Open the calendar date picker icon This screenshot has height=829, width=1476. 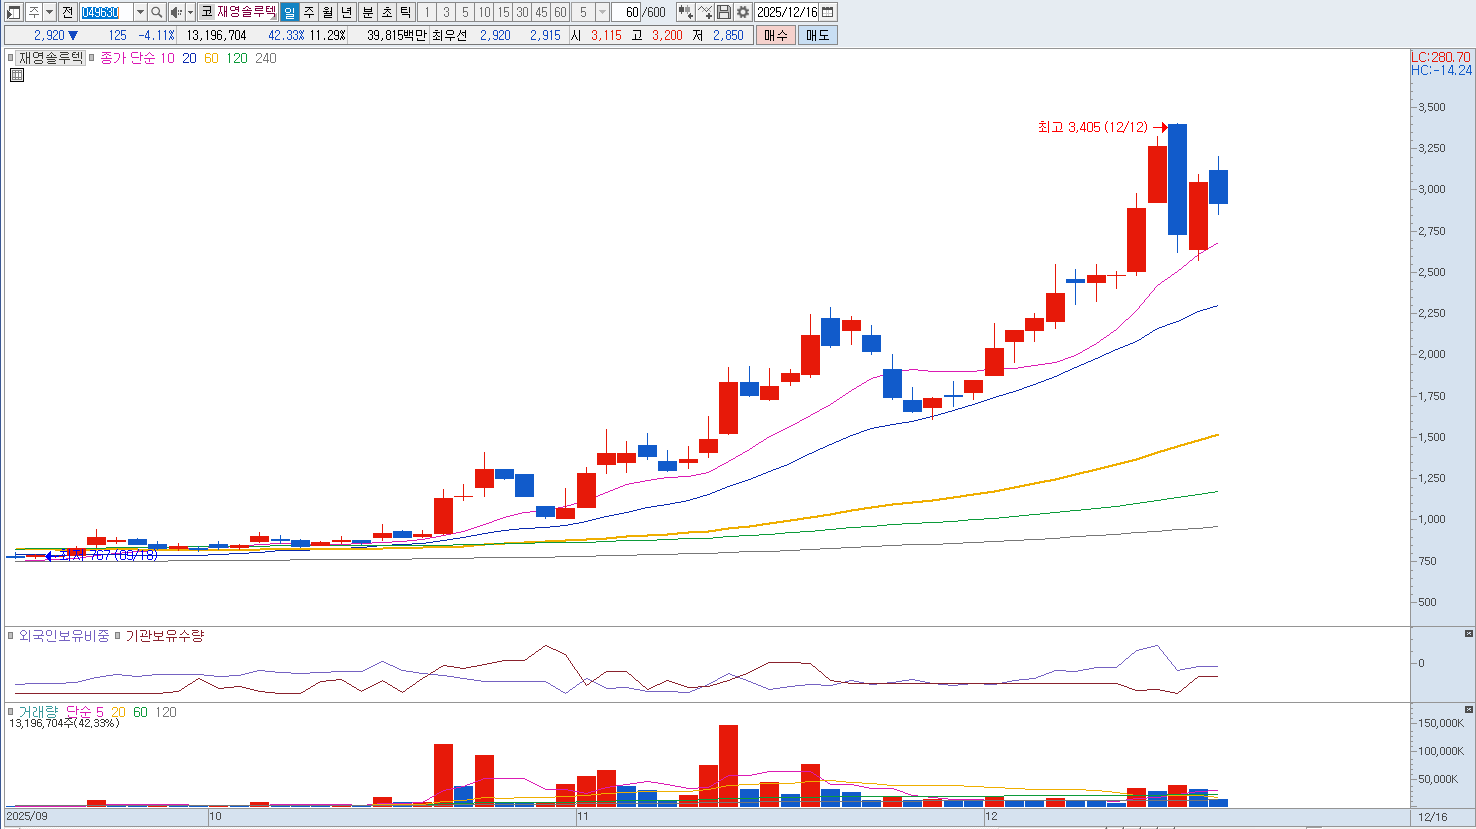coord(828,12)
